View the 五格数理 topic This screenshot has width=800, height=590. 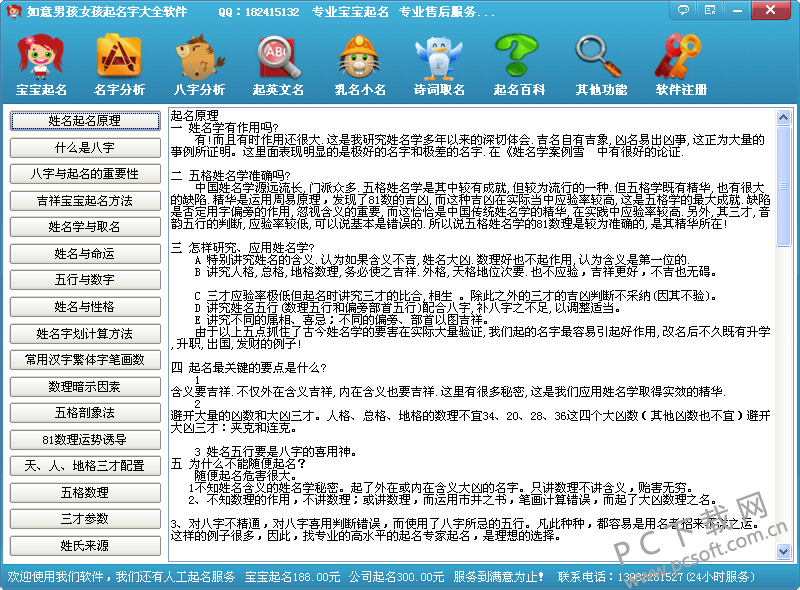pyautogui.click(x=85, y=493)
